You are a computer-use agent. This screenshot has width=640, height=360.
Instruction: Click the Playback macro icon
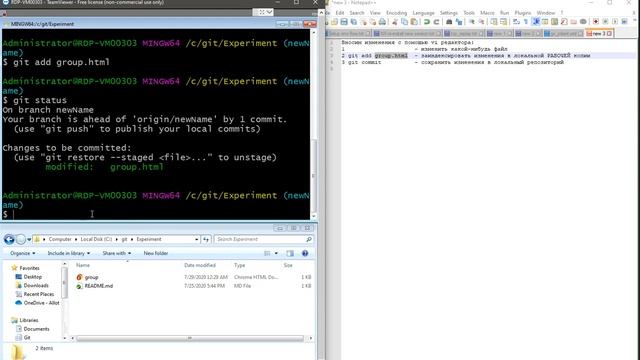[615, 22]
